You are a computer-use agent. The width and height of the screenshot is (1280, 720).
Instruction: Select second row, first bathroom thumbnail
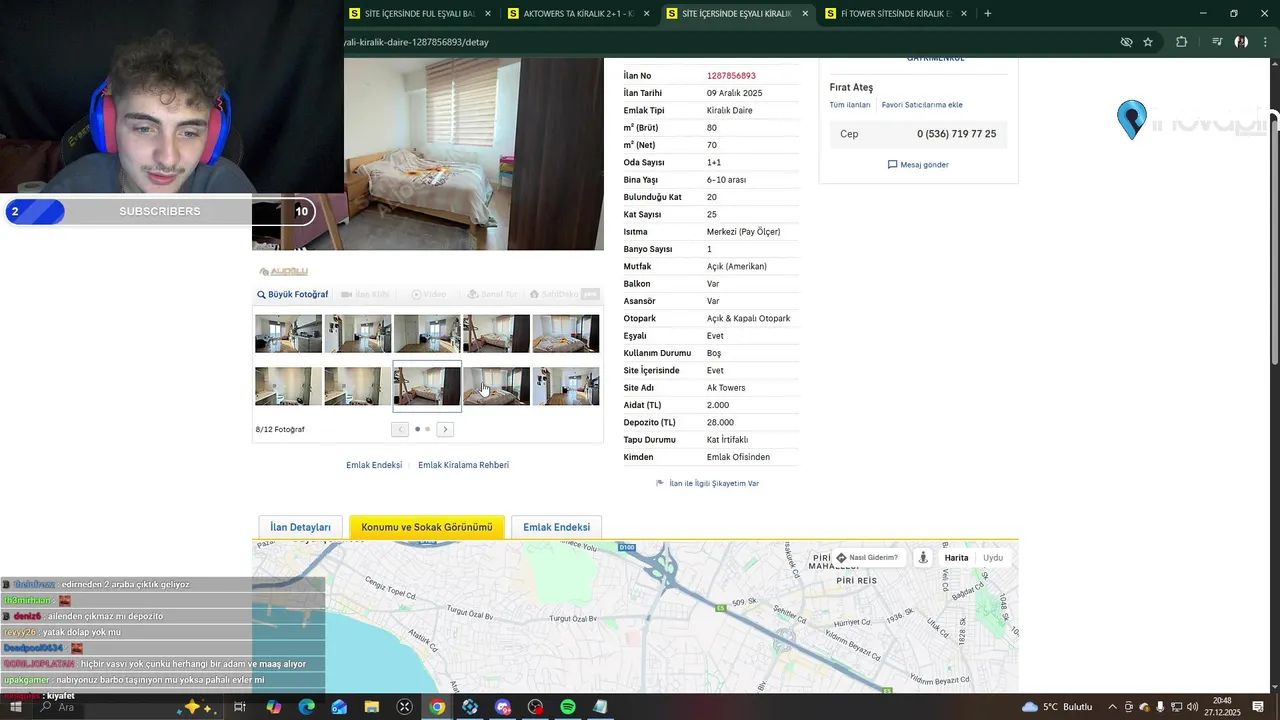(x=288, y=386)
